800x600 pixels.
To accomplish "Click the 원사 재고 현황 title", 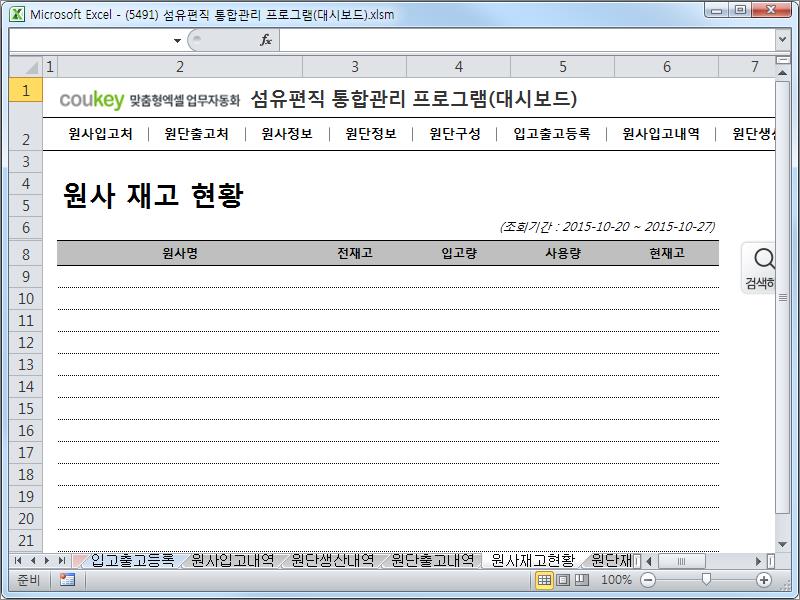I will click(x=153, y=195).
